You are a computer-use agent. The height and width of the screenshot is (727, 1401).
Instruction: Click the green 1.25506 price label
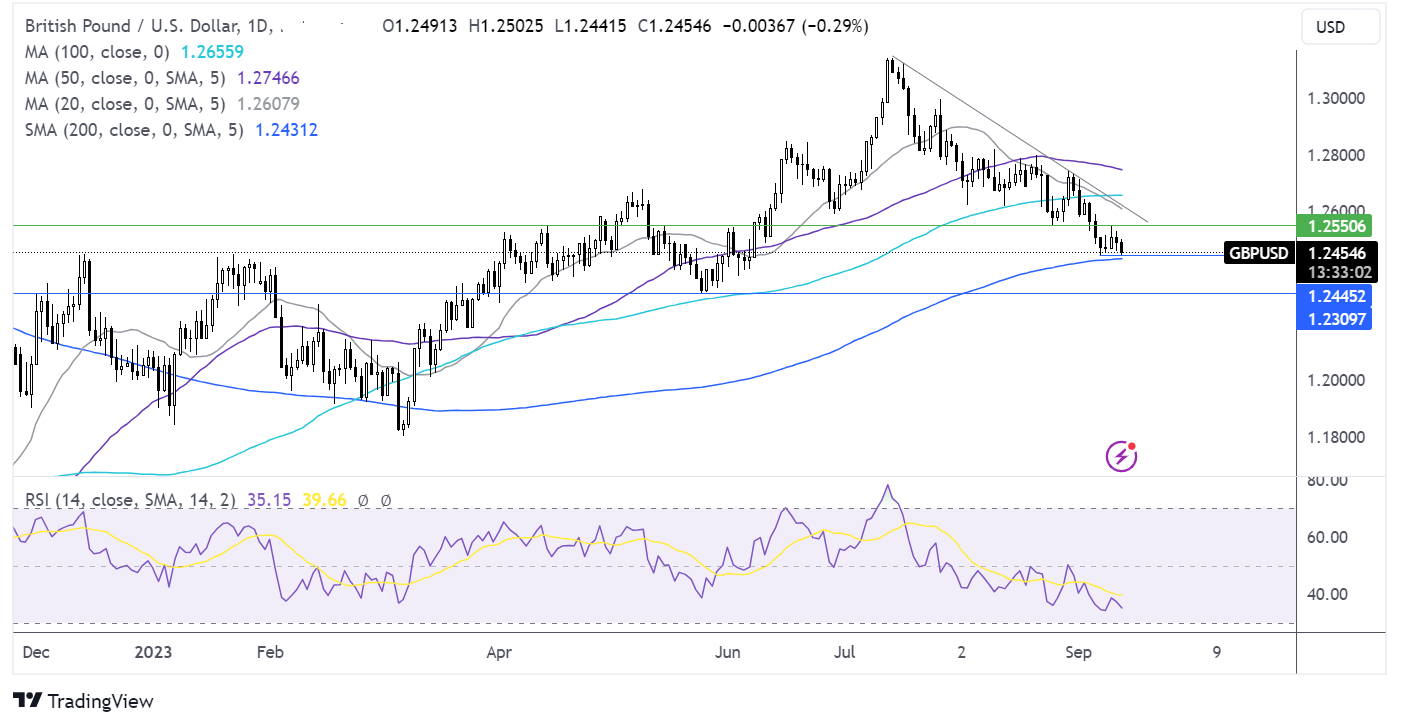[x=1333, y=226]
